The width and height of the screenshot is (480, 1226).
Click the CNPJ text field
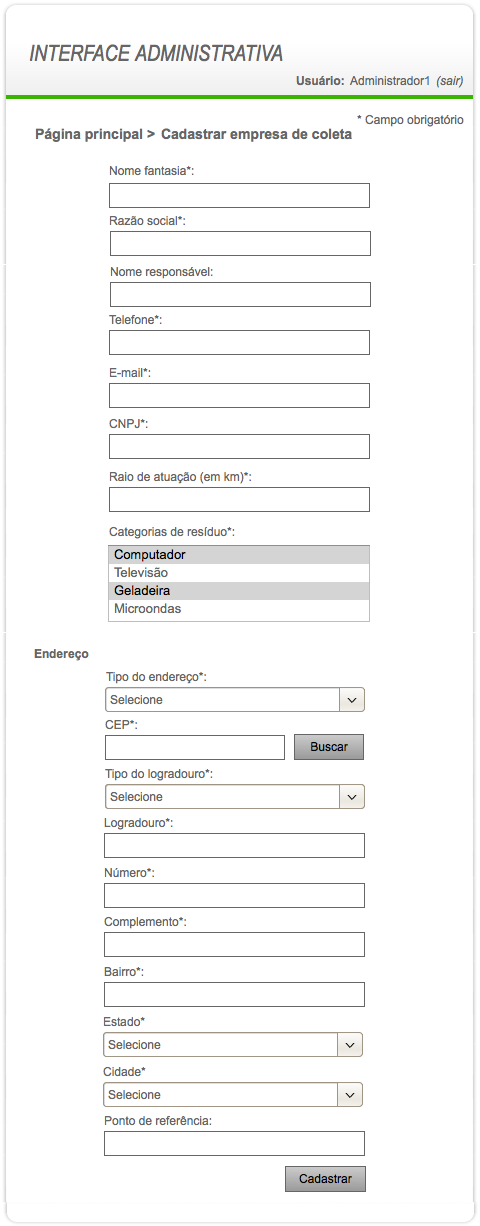tap(239, 447)
